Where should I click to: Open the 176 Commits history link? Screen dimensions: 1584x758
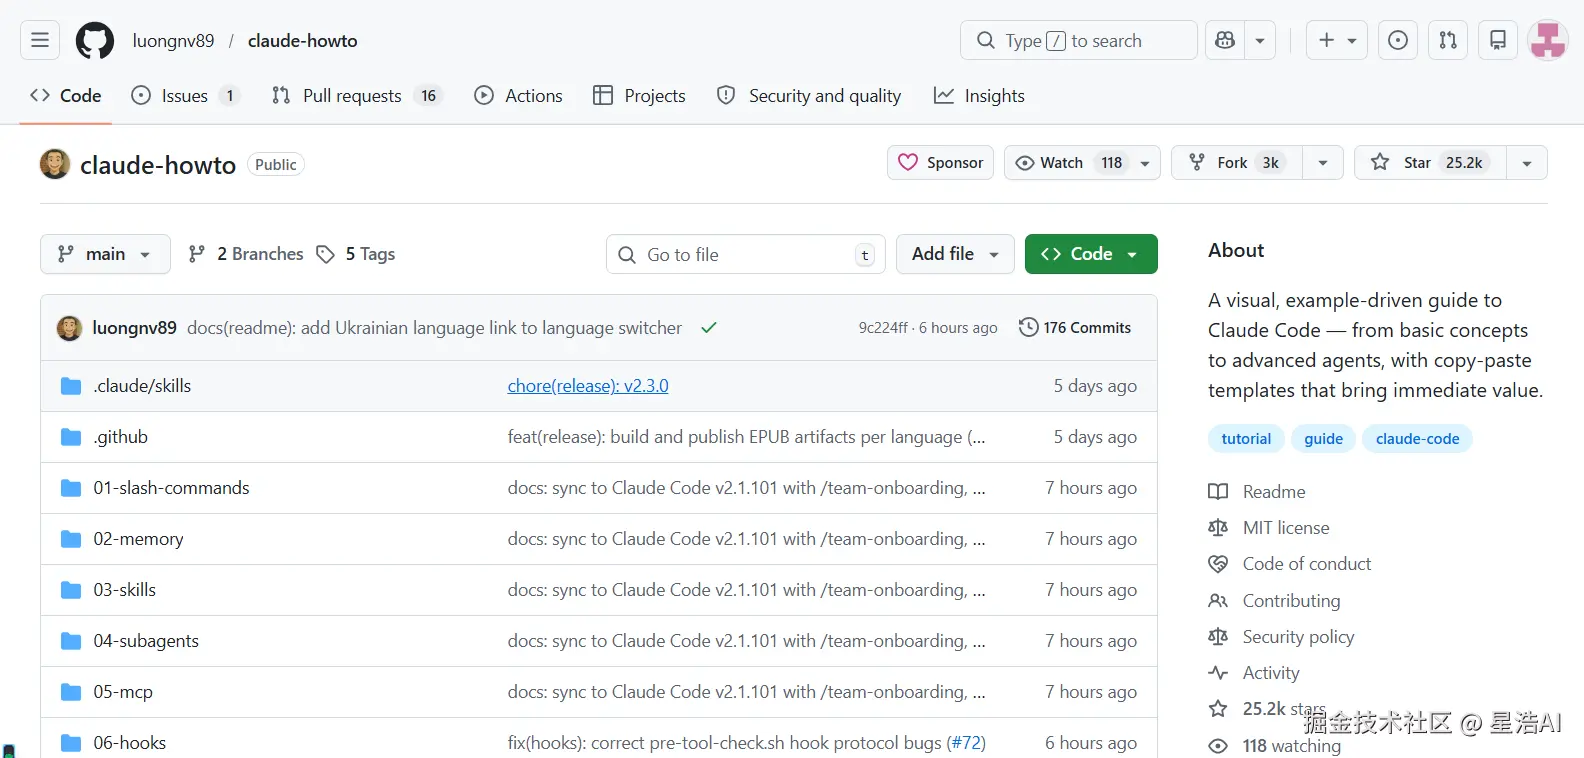[x=1075, y=328]
